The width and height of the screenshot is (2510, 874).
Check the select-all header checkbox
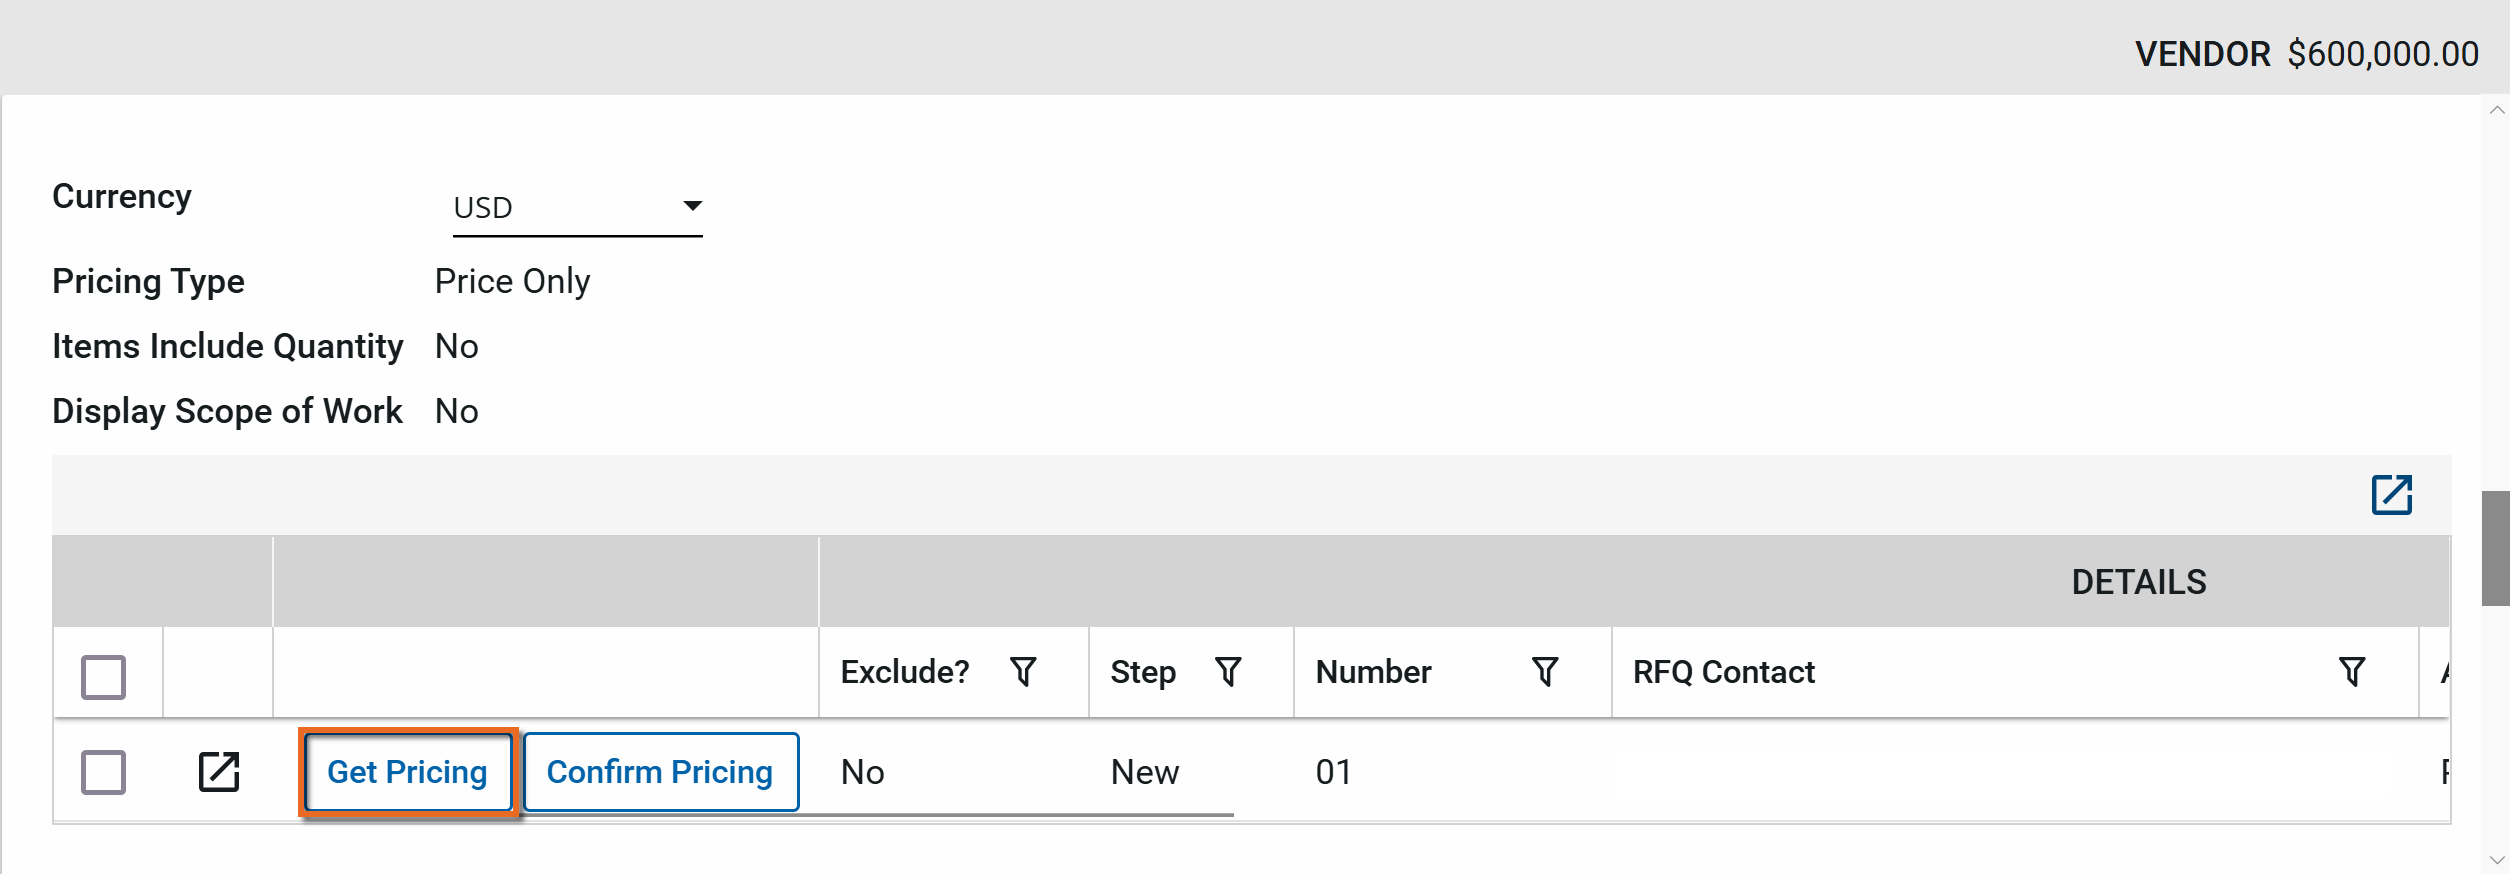click(103, 677)
